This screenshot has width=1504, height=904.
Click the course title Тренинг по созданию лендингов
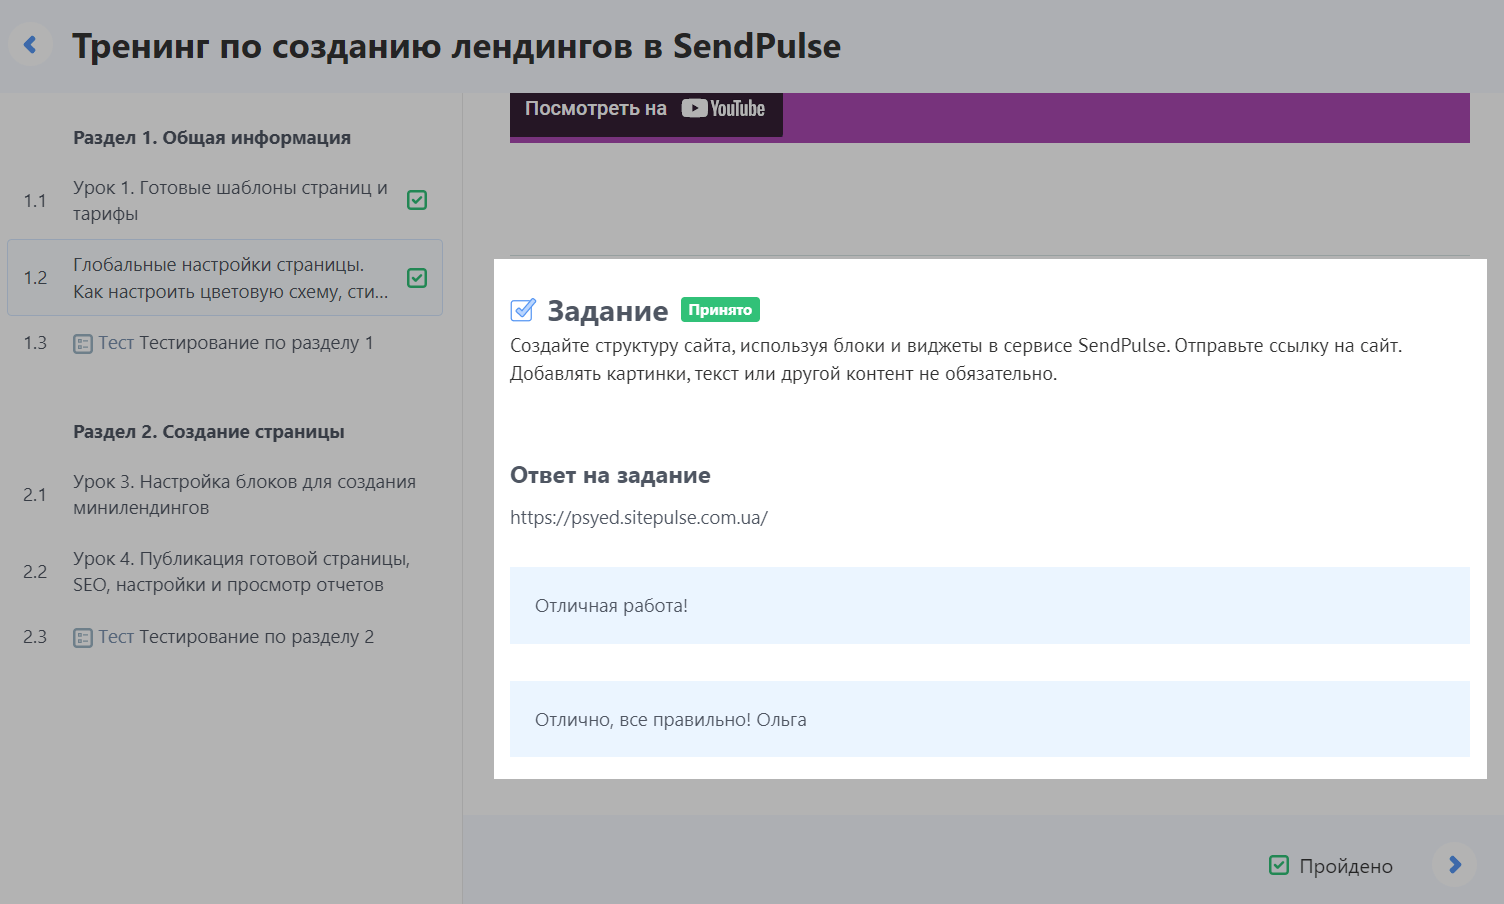pos(456,46)
